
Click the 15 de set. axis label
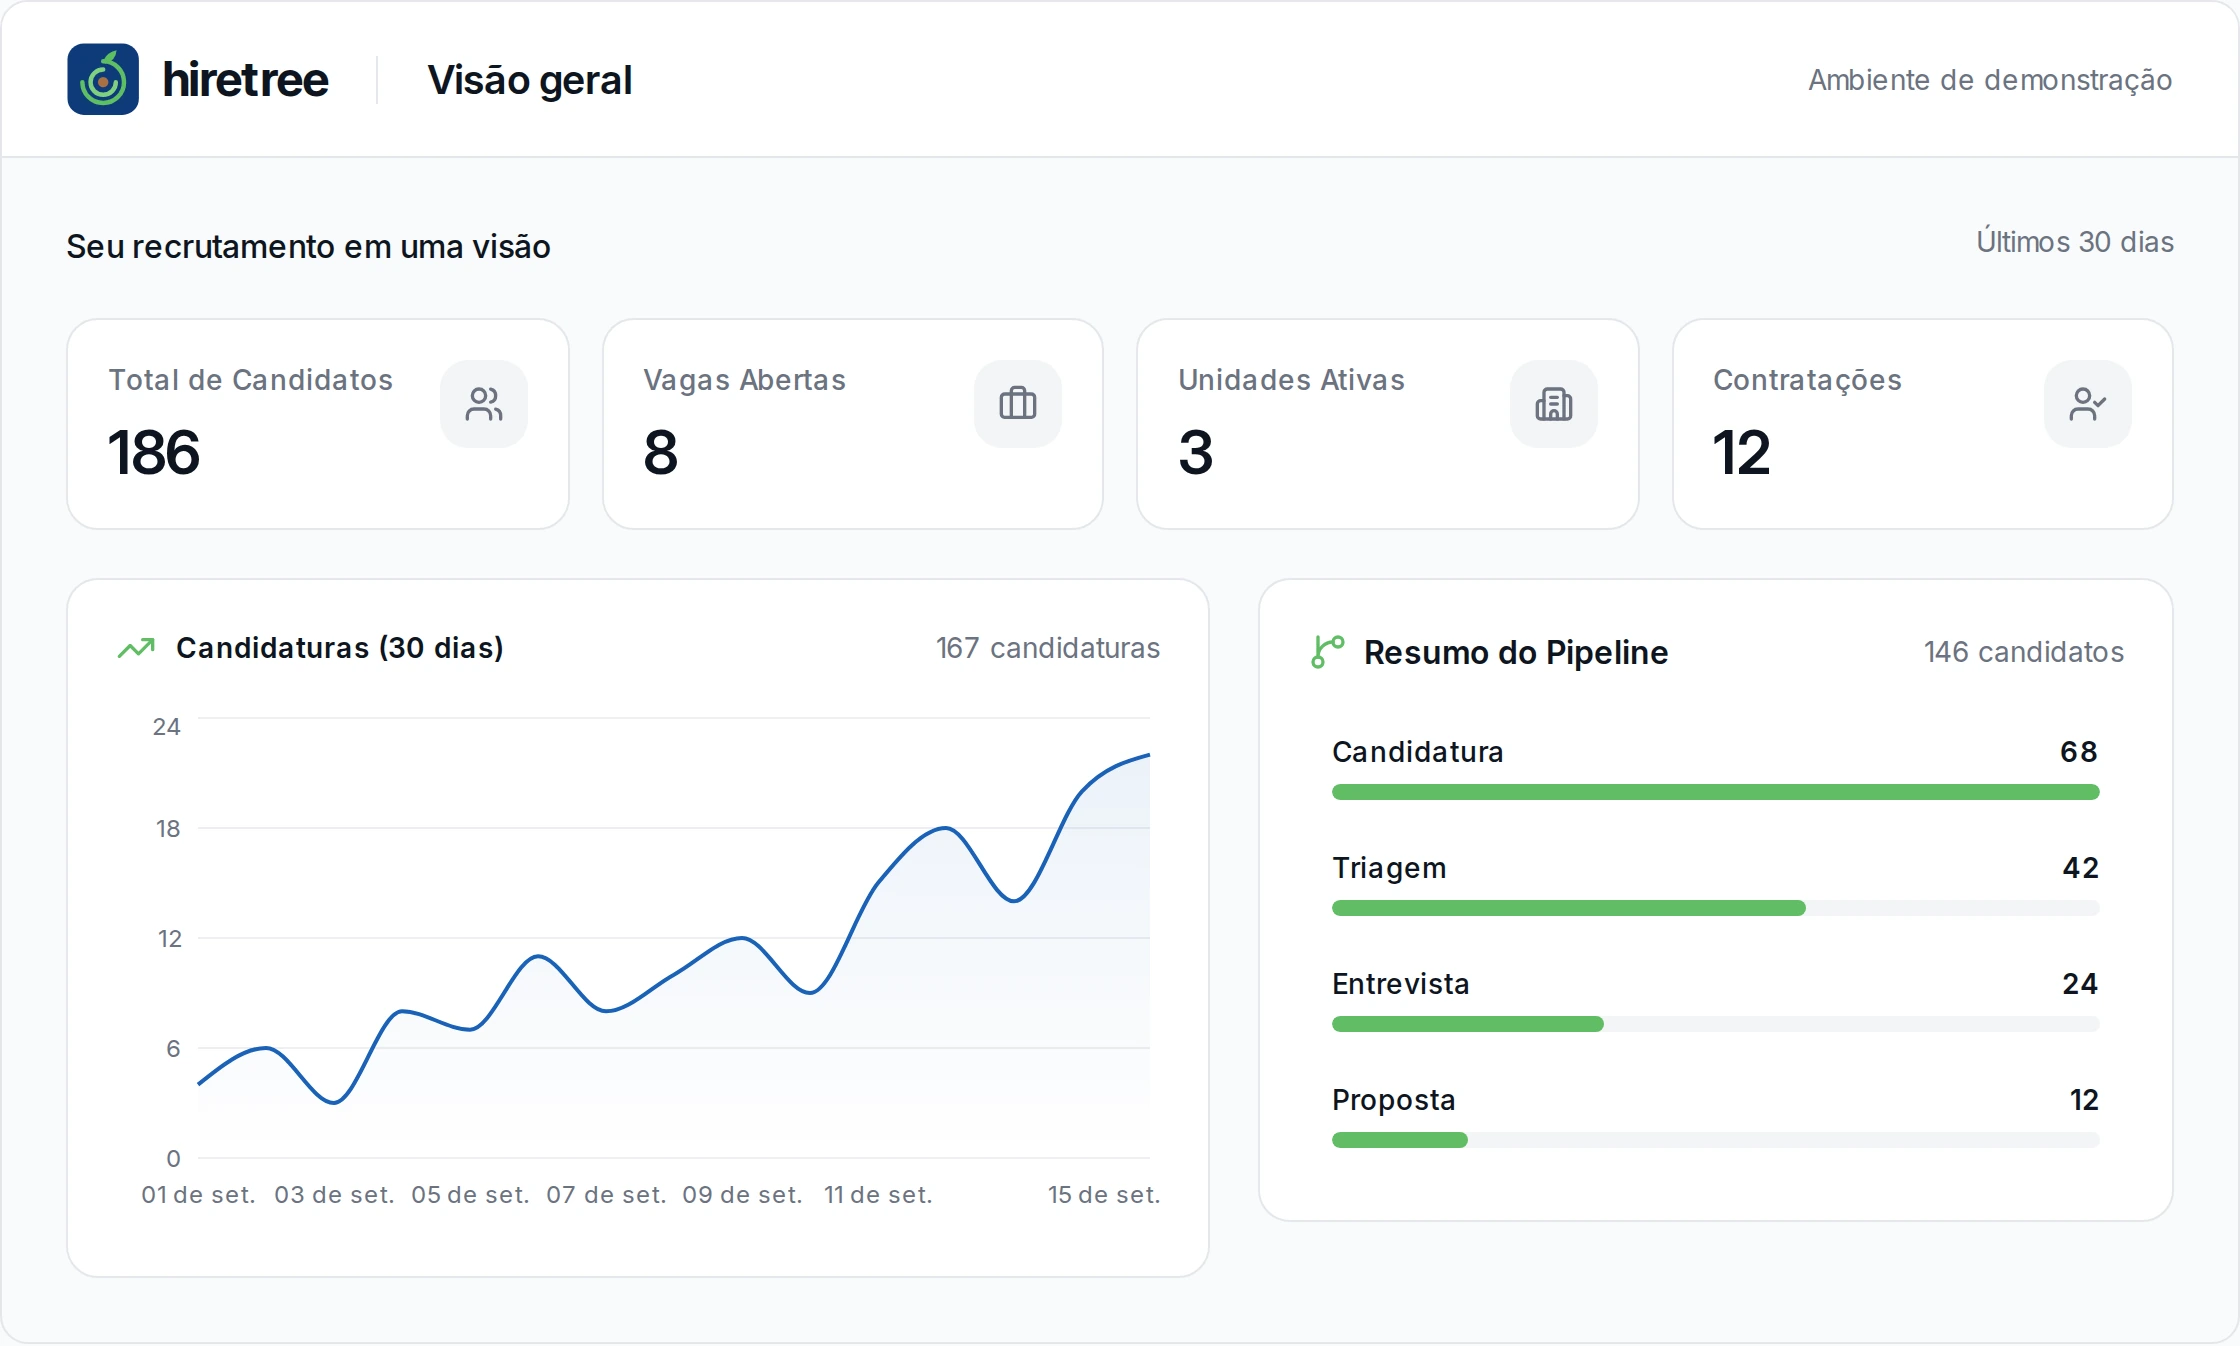pos(1104,1195)
